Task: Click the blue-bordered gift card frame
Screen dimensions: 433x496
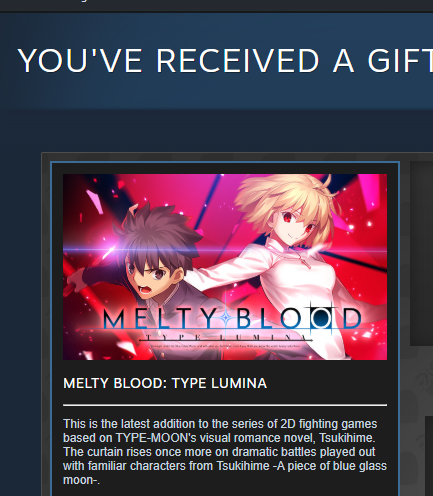Action: click(x=225, y=329)
